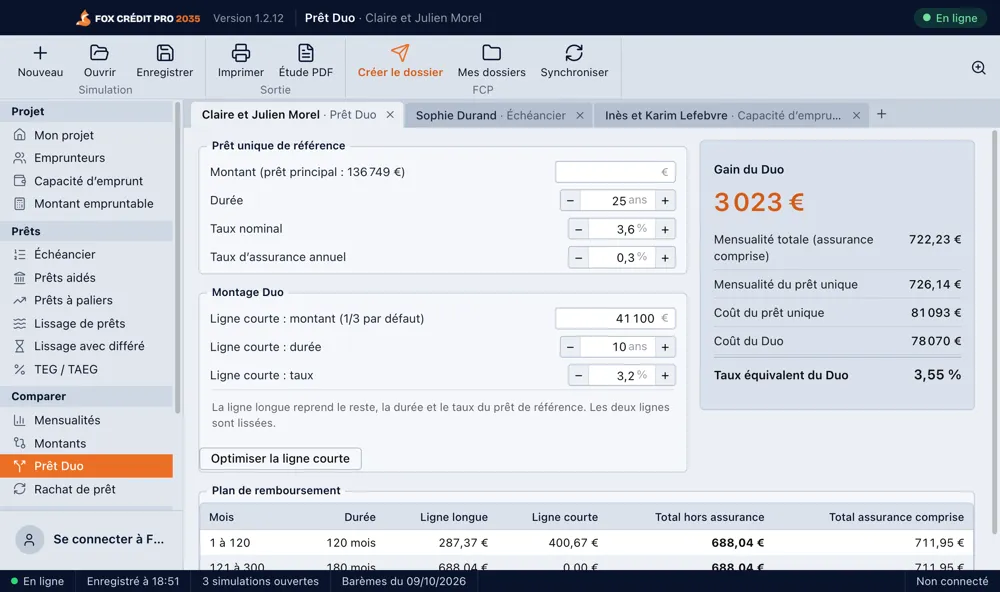Select Prêts aidés

pos(87,277)
